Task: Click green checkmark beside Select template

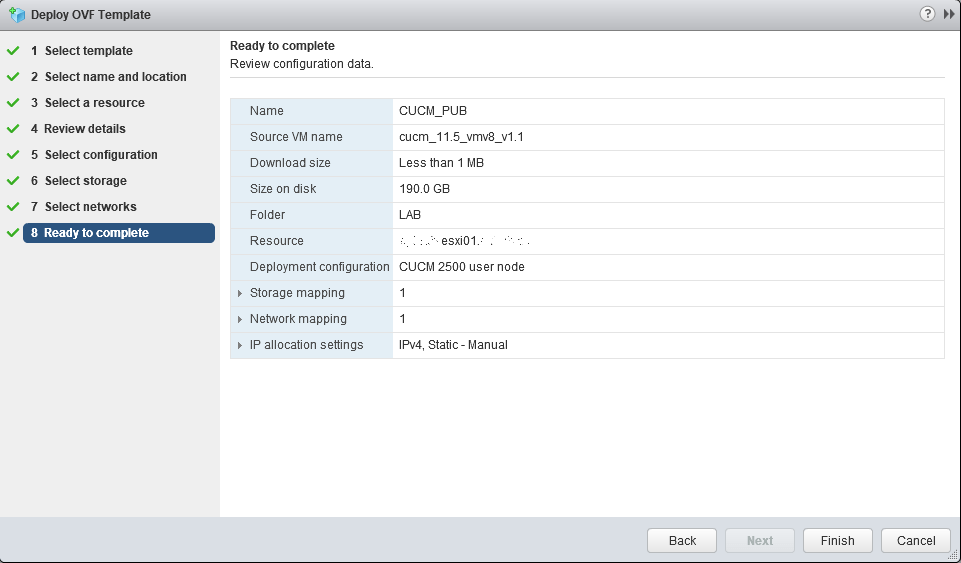Action: coord(13,51)
